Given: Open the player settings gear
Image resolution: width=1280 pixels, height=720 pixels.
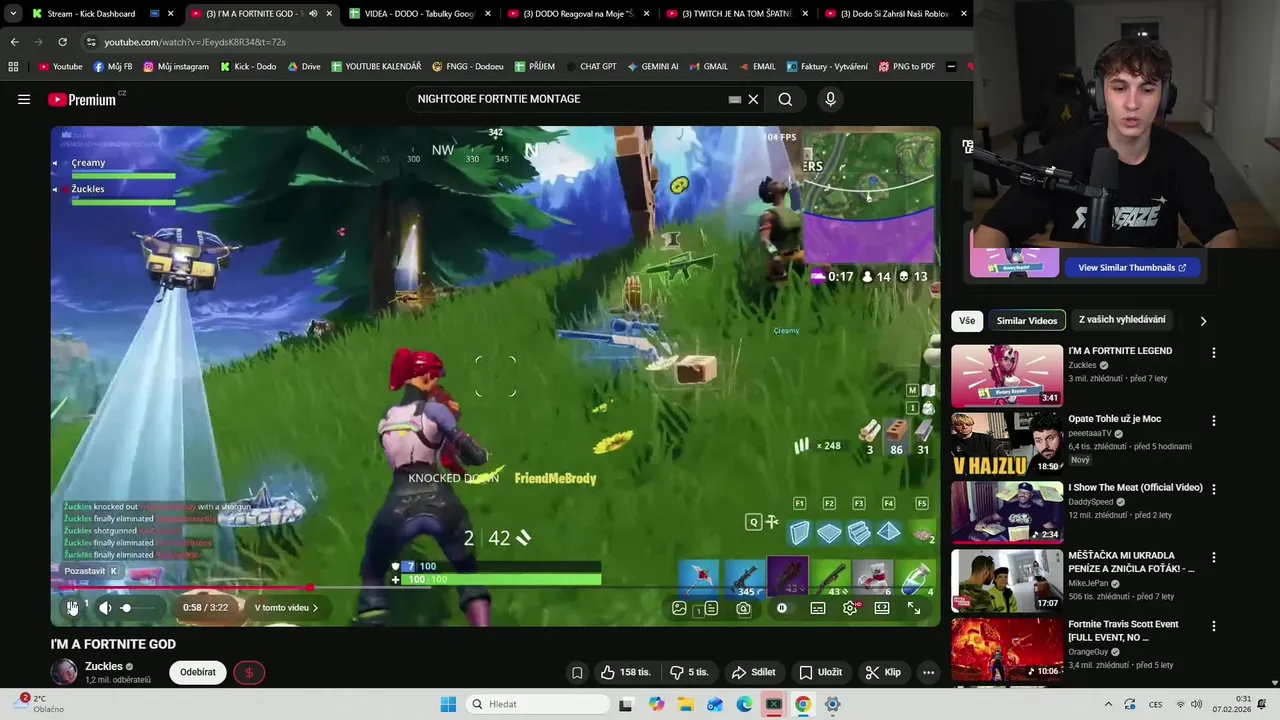Looking at the screenshot, I should tap(850, 607).
